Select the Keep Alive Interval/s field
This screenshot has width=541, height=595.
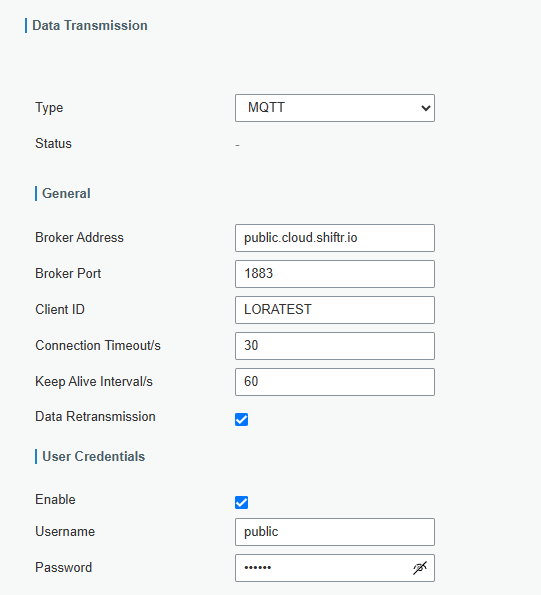tap(335, 382)
